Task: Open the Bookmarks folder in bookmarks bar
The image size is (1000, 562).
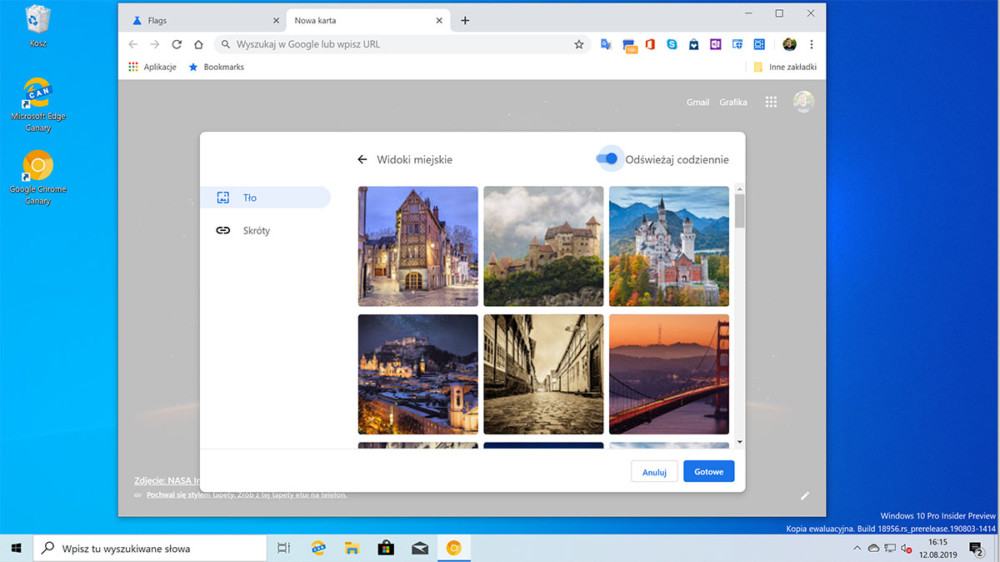Action: [216, 67]
